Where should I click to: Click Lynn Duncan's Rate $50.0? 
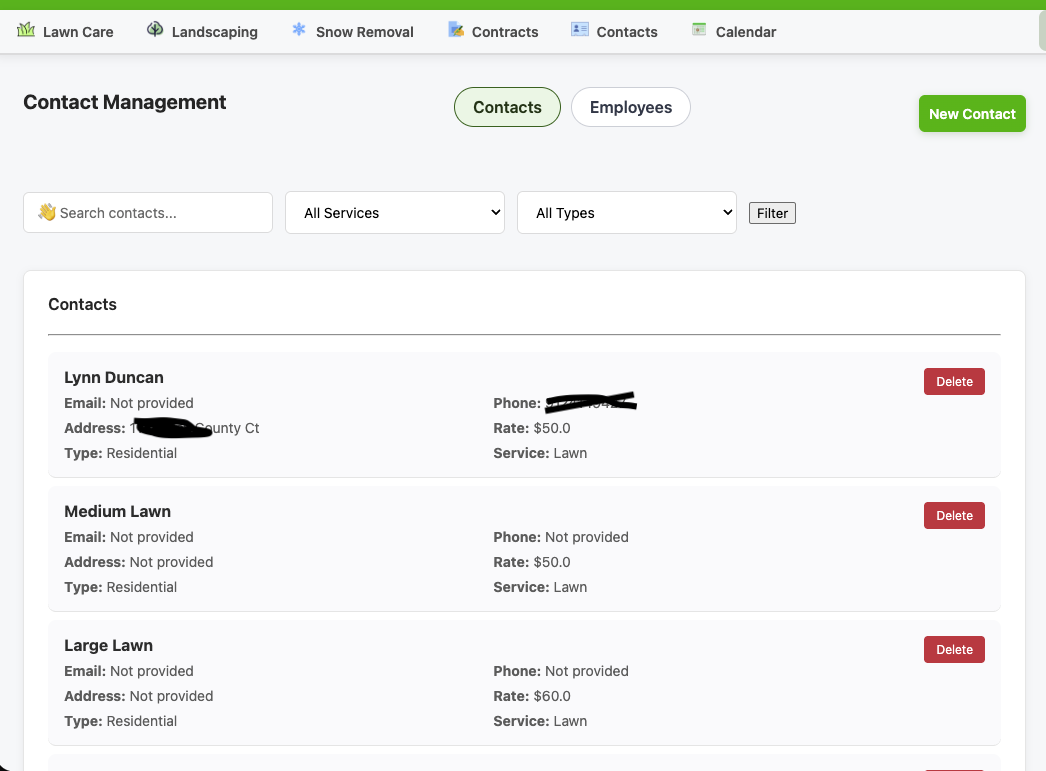[x=532, y=428]
